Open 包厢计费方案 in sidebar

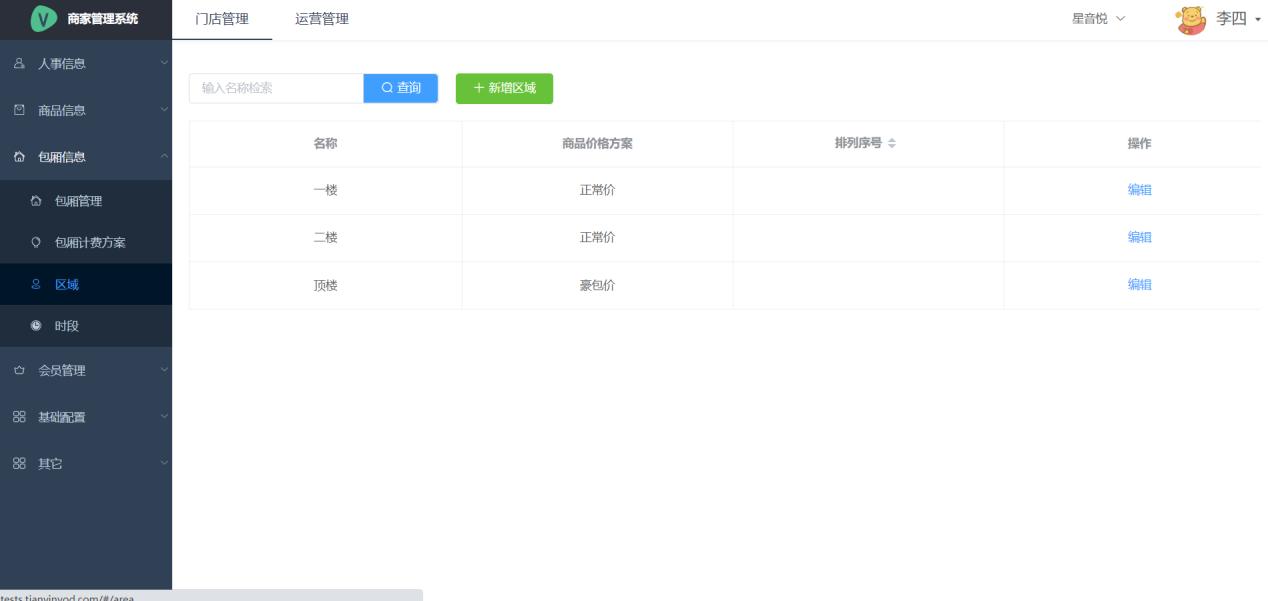90,243
